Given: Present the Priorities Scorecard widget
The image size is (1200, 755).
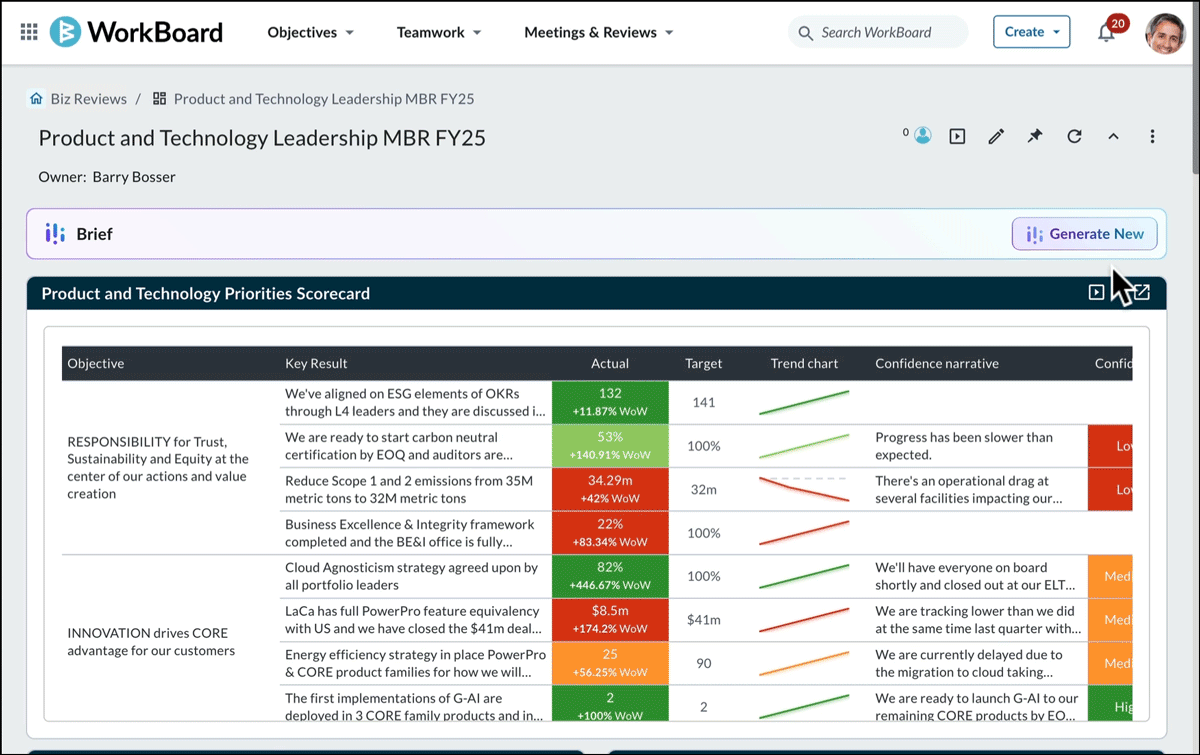Looking at the screenshot, I should (x=1097, y=292).
